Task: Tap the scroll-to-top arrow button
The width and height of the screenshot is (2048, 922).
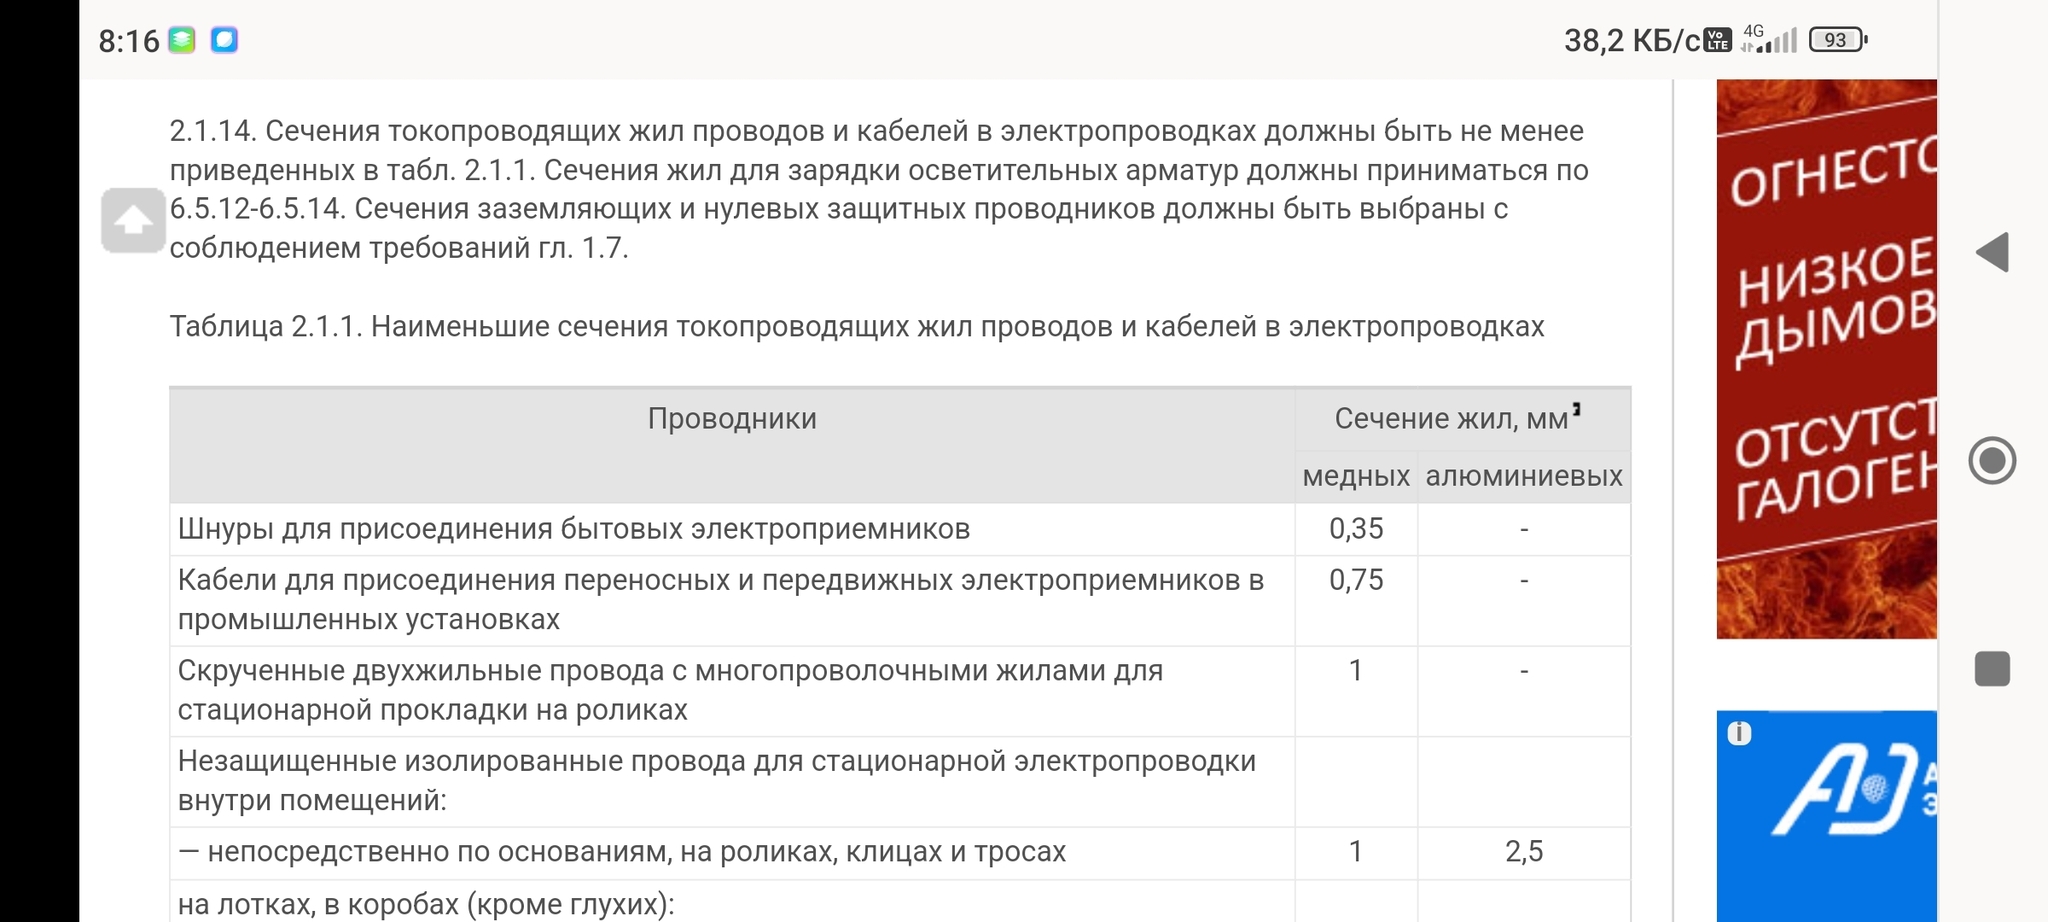Action: (x=133, y=220)
